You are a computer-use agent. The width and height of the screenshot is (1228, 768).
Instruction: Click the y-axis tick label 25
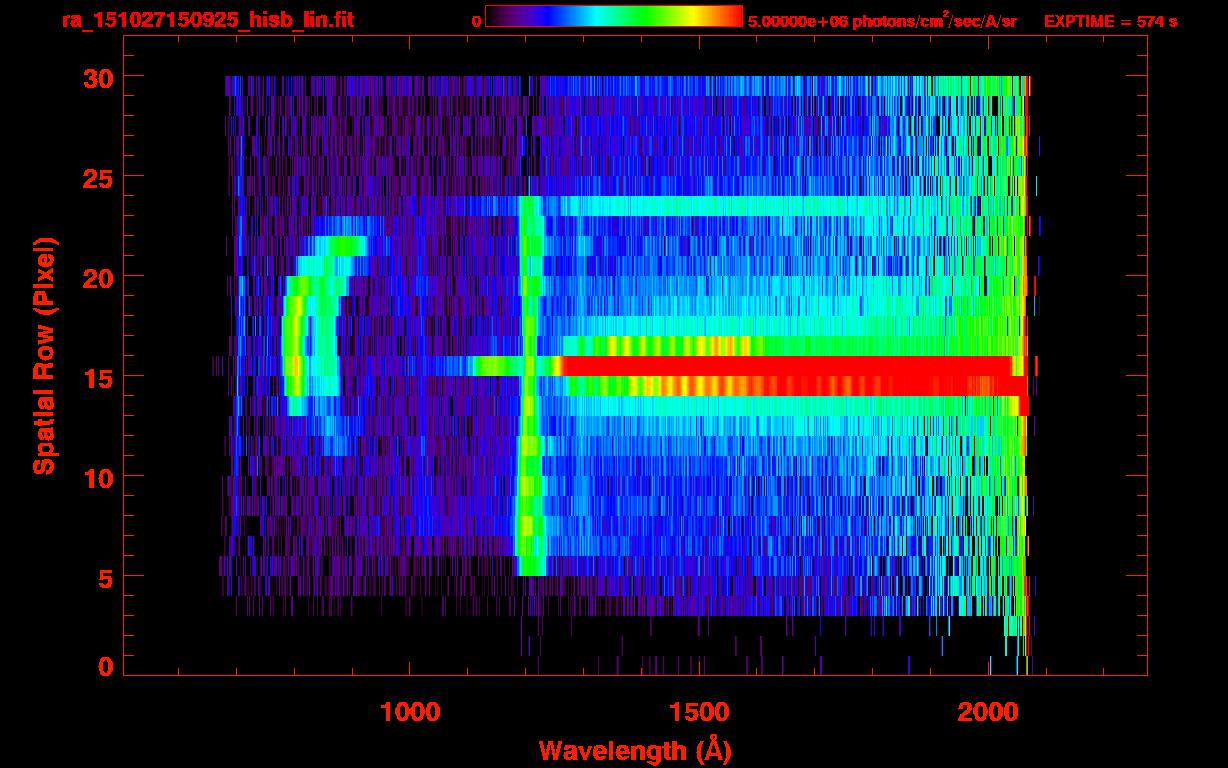click(x=96, y=177)
